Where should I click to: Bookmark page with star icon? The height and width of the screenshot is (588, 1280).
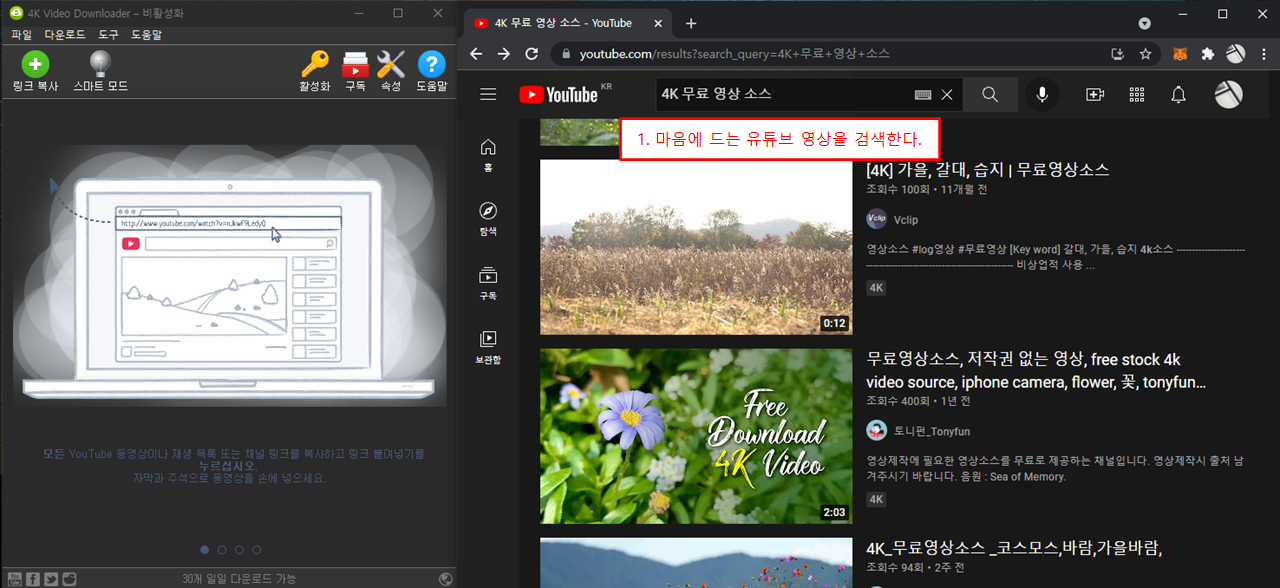[1146, 54]
